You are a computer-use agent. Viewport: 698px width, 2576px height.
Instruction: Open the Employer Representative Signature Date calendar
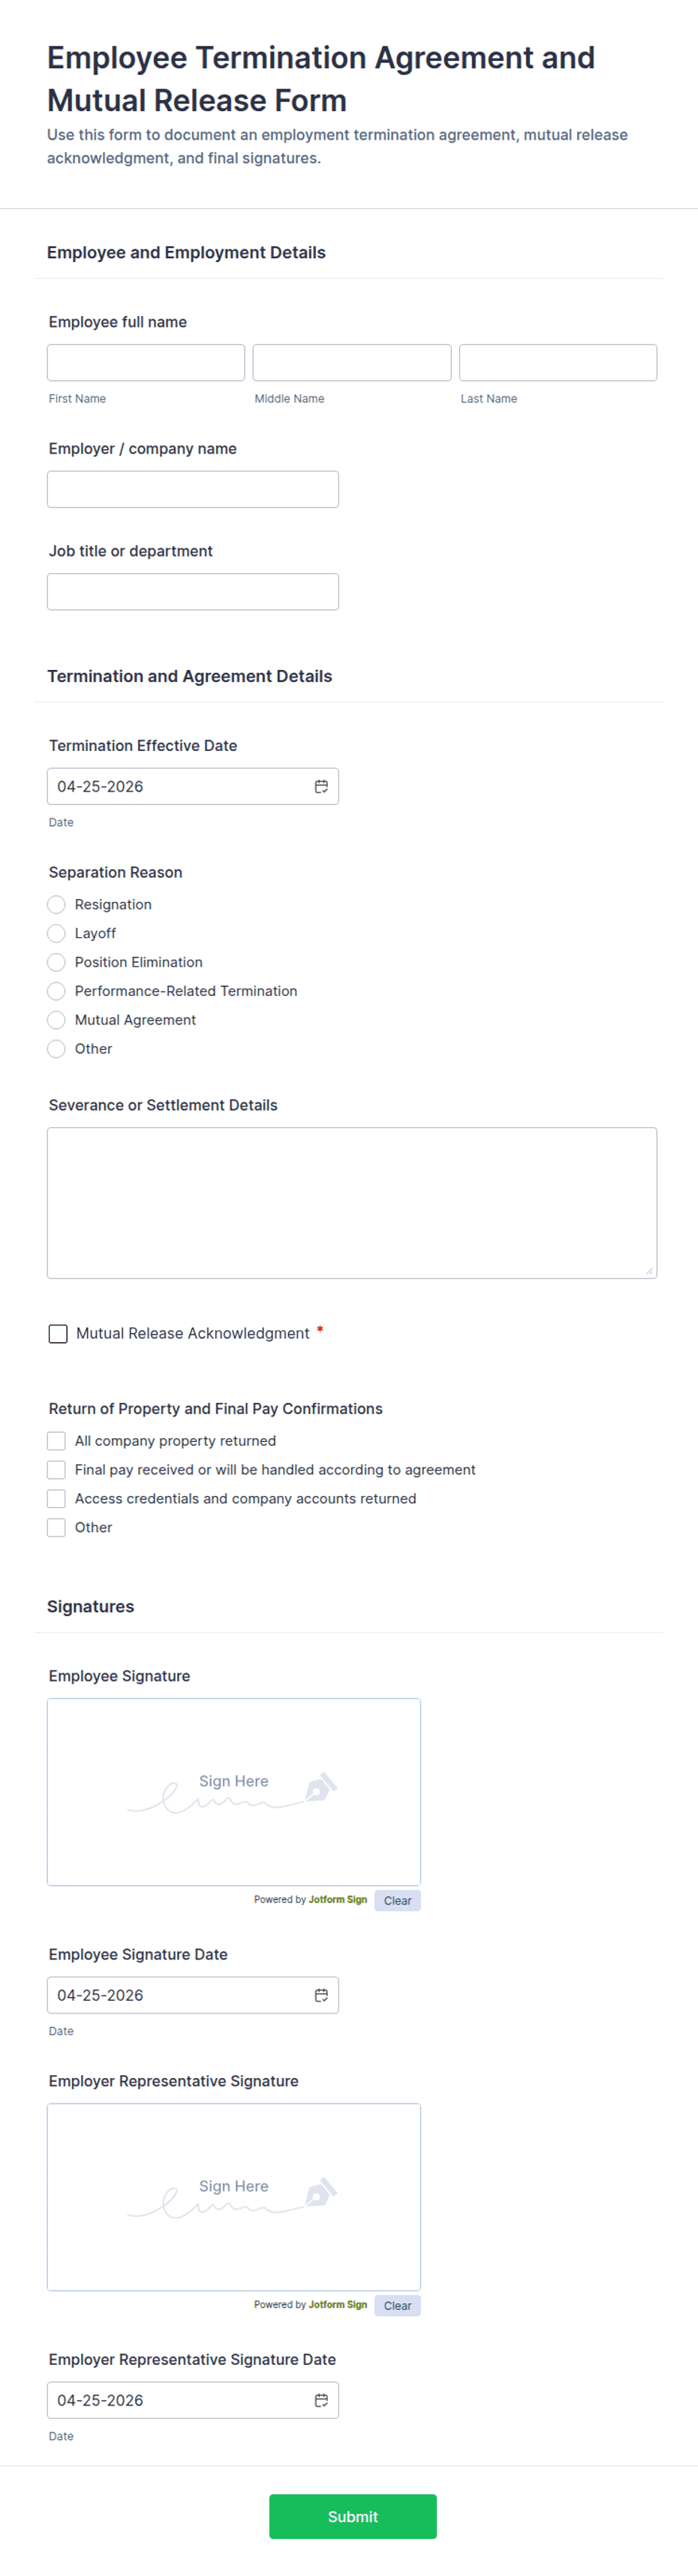(x=322, y=2400)
